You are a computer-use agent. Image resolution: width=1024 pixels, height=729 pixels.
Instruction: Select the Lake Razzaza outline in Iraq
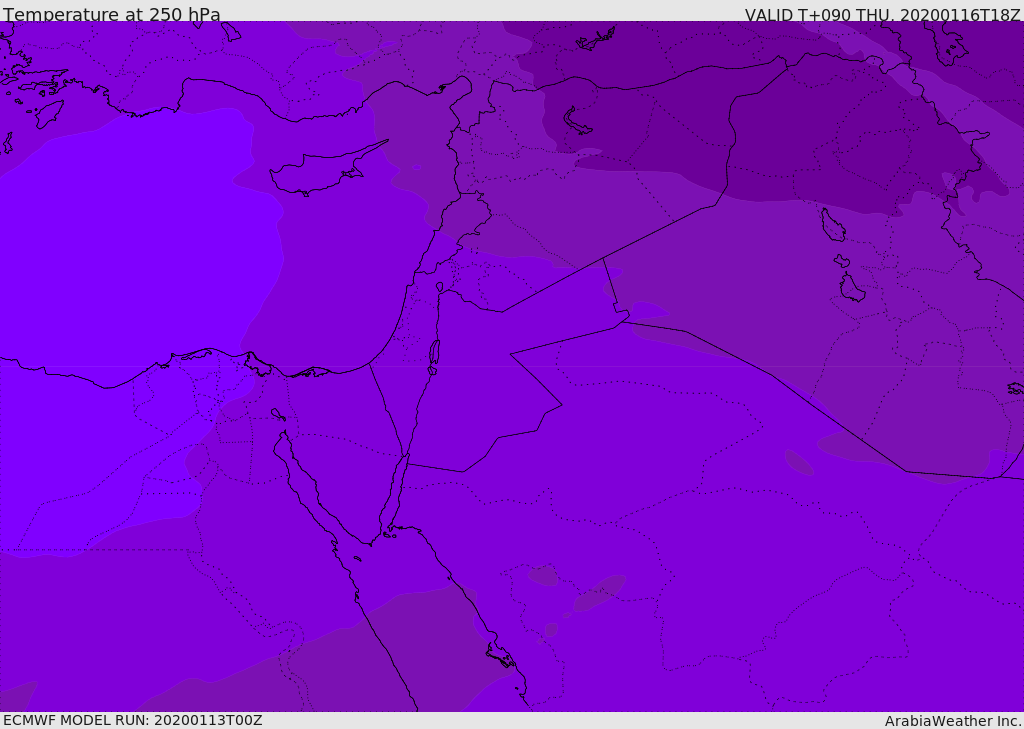852,288
